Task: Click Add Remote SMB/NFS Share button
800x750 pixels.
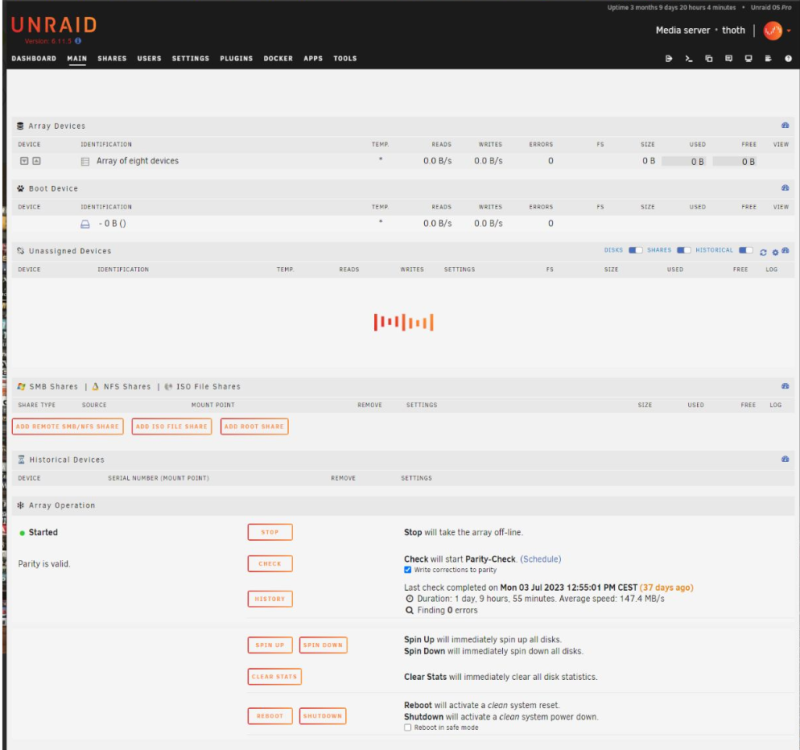Action: point(67,427)
